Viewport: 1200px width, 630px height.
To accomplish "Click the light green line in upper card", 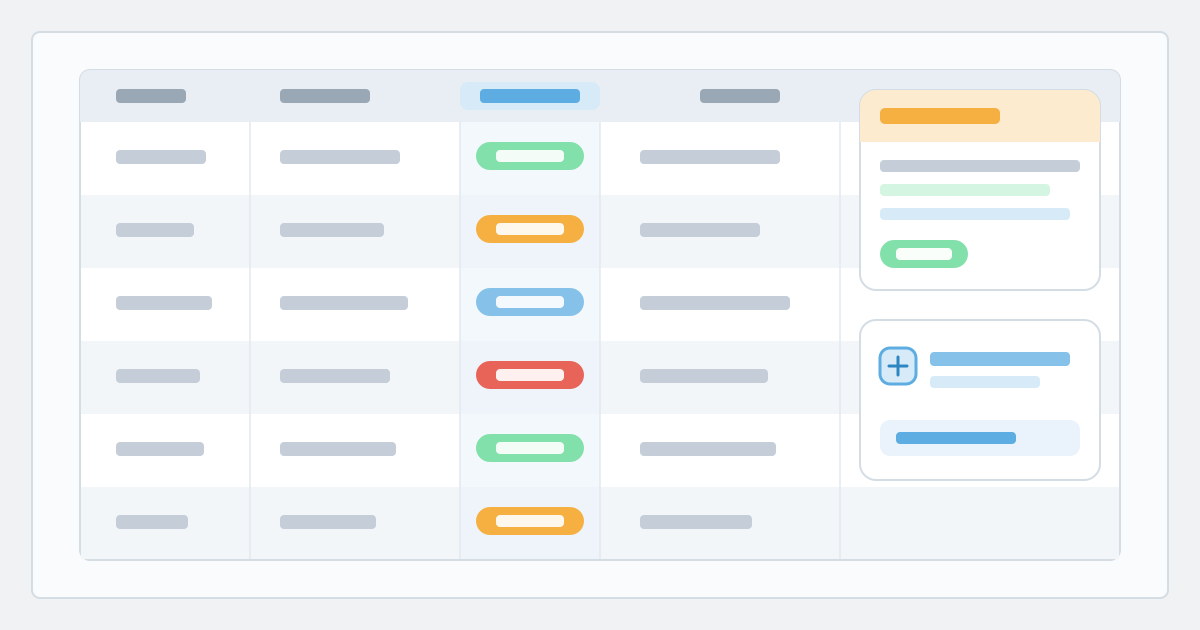I will tap(965, 190).
